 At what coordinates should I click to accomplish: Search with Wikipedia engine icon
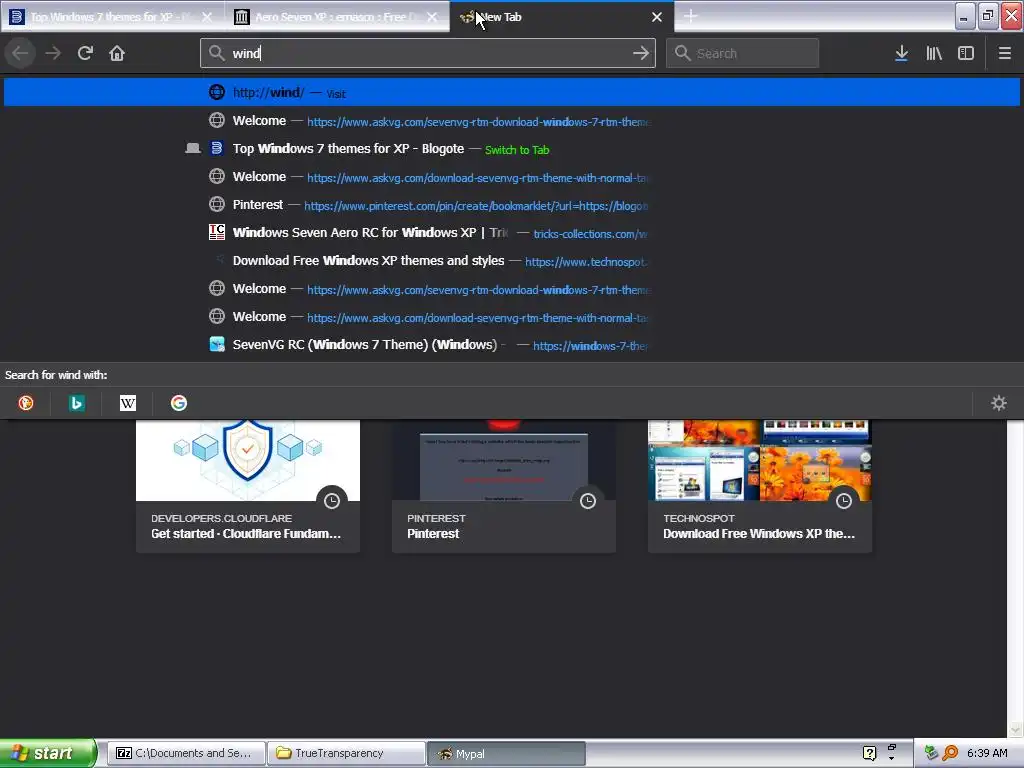(128, 403)
